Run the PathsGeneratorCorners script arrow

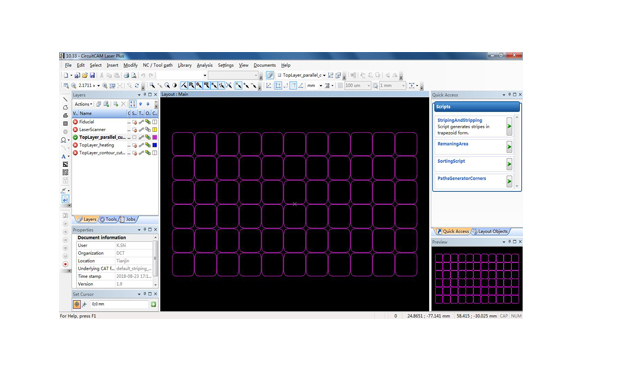(x=509, y=181)
